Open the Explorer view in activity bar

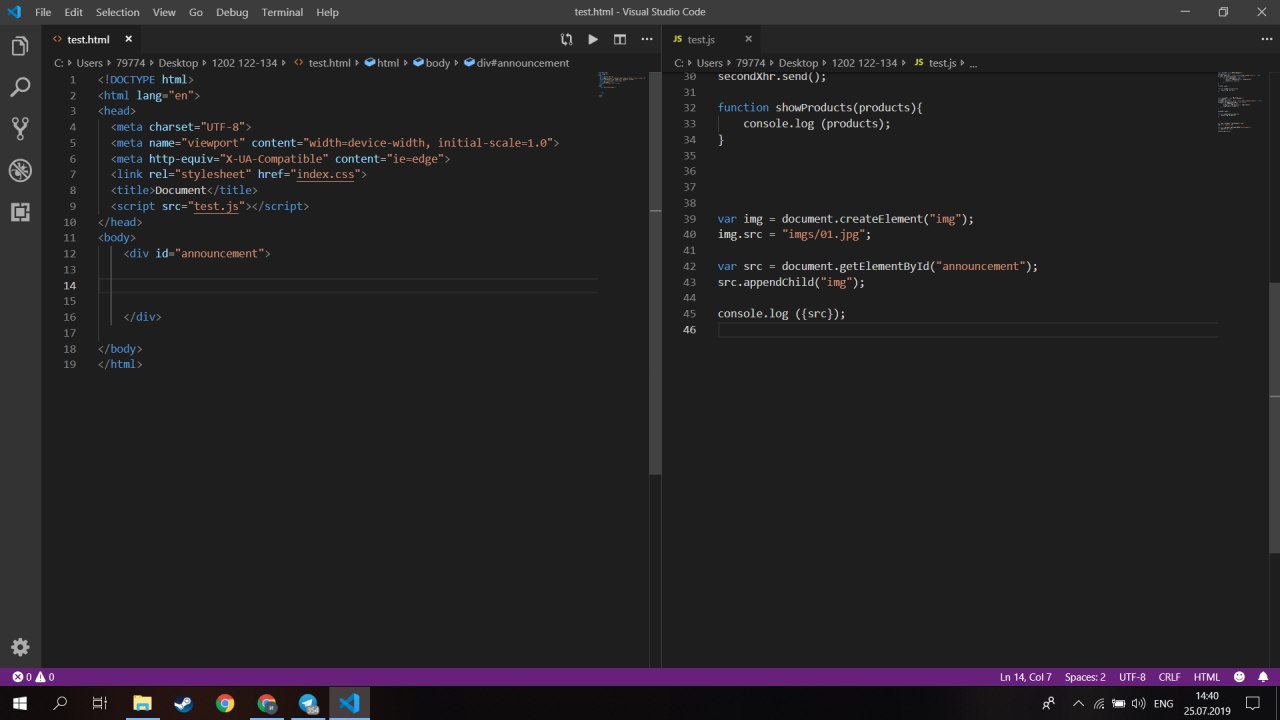coord(20,46)
